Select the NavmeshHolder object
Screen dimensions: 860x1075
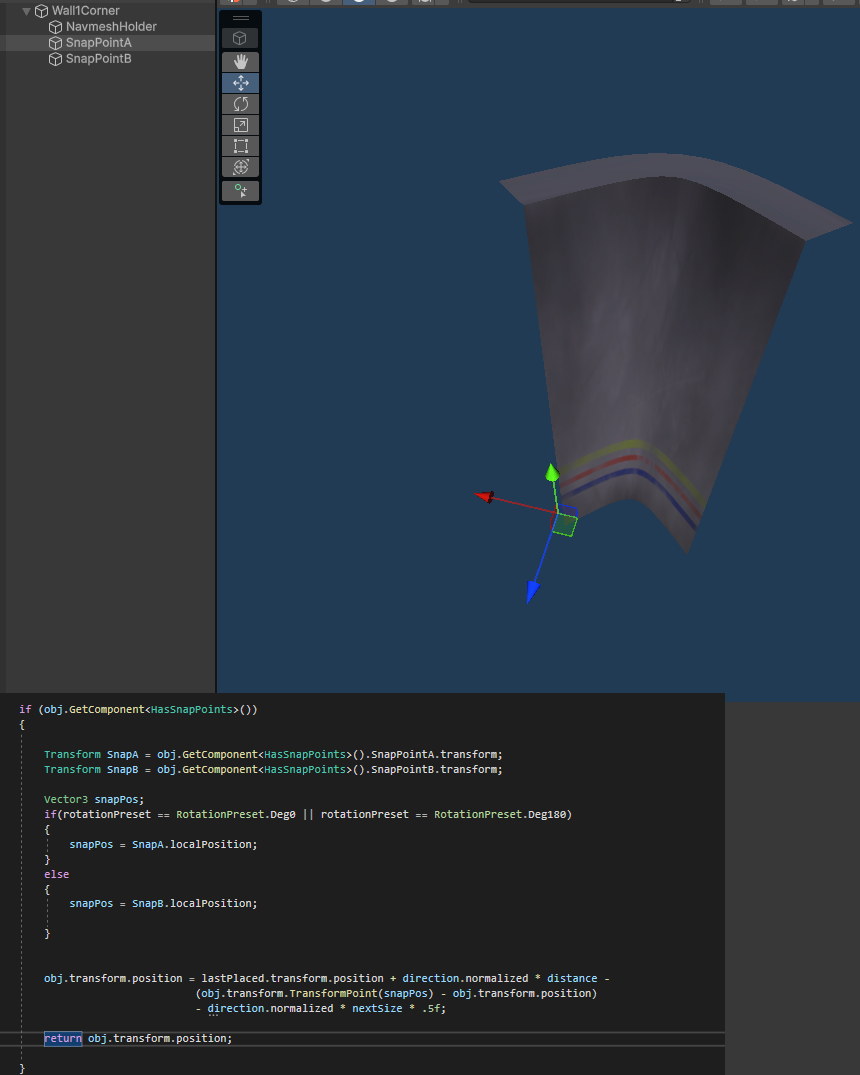click(110, 27)
